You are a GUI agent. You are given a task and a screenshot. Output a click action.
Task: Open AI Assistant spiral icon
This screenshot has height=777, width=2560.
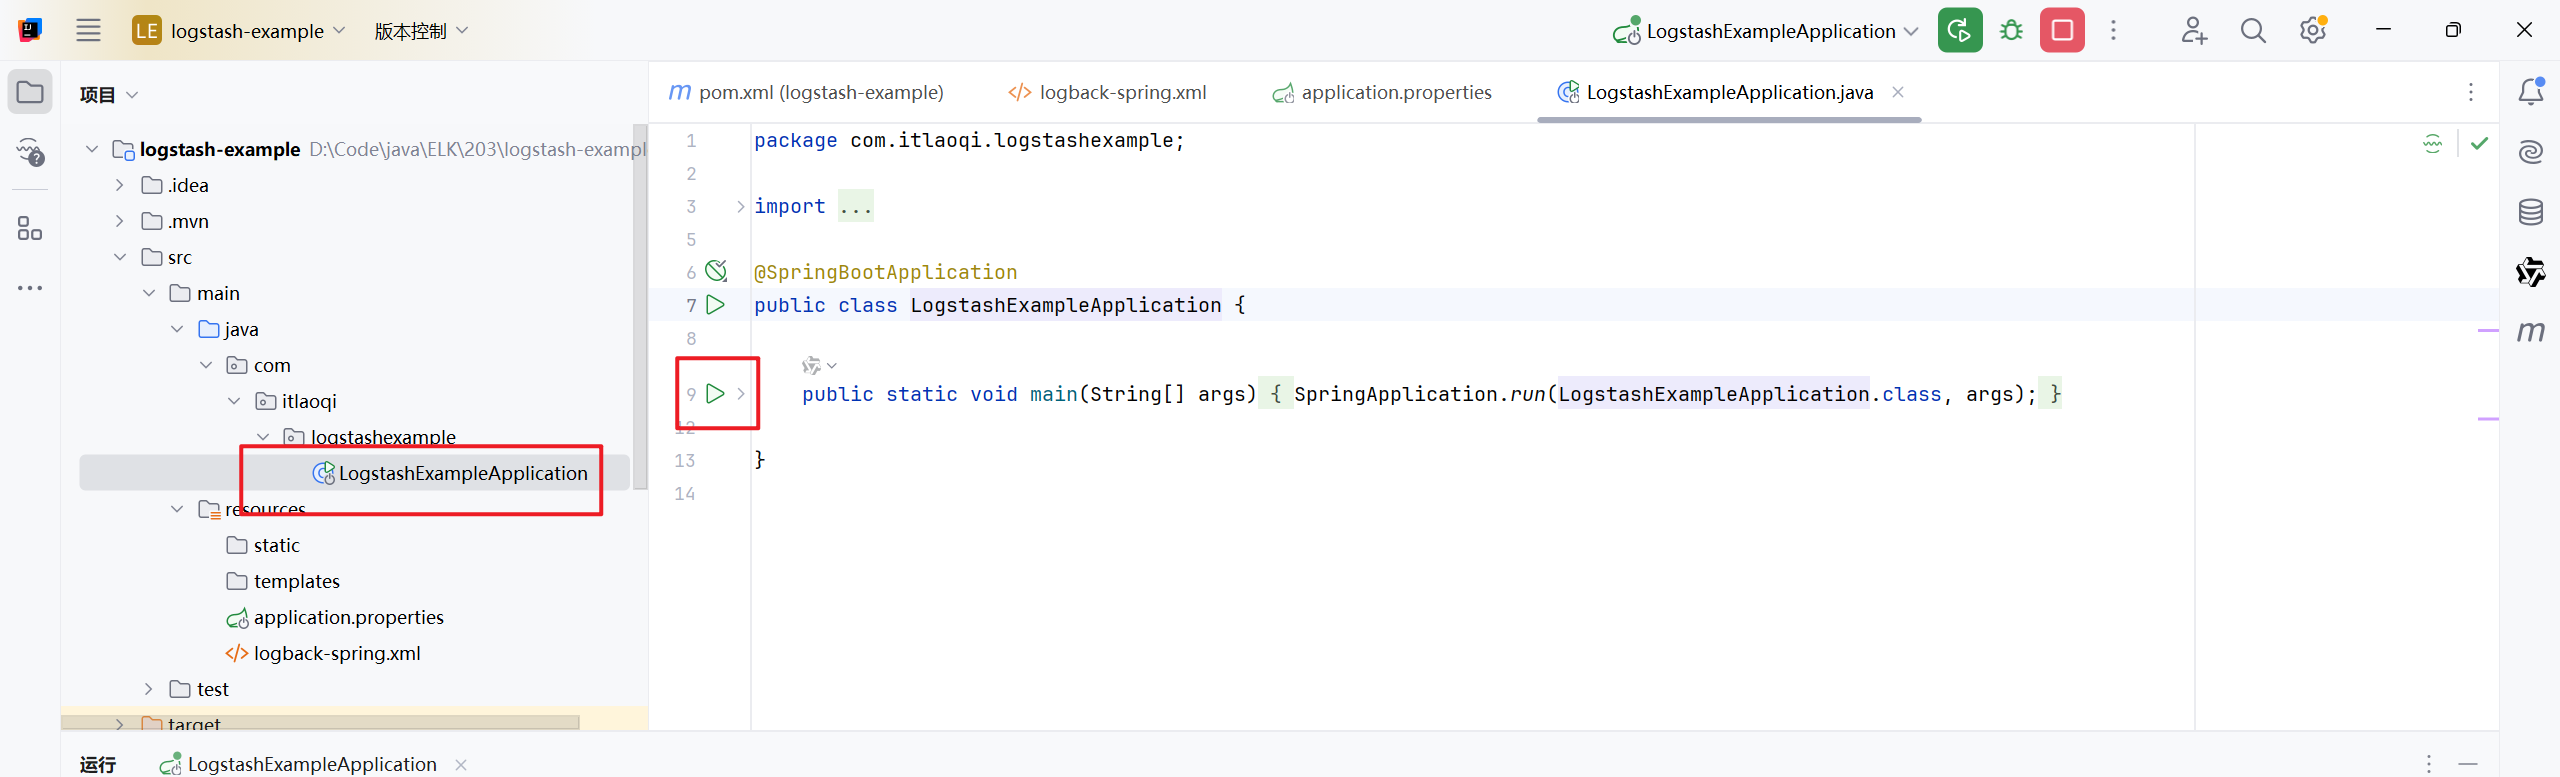[x=2531, y=152]
